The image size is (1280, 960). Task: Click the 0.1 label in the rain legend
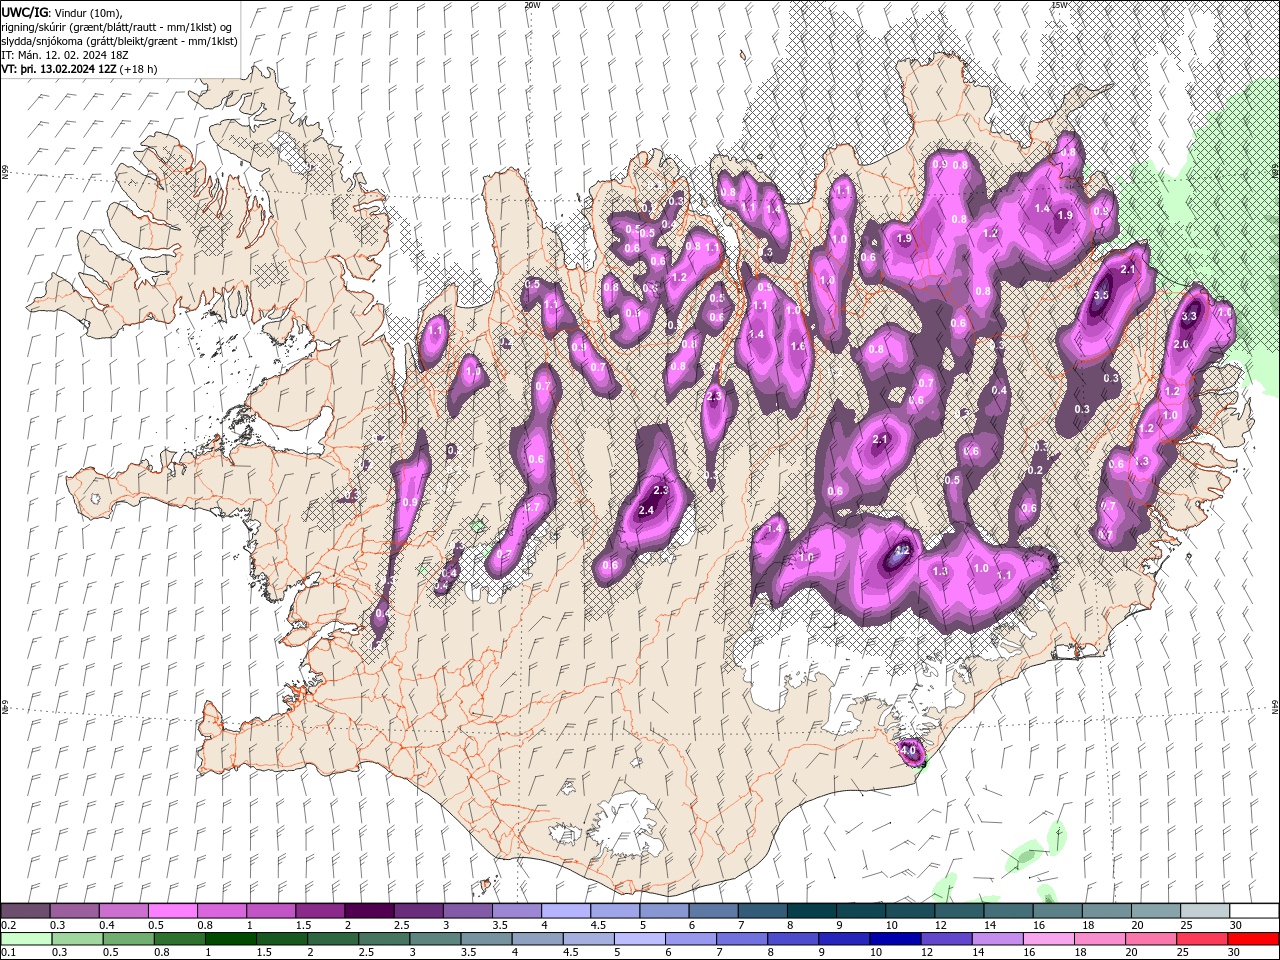coord(8,953)
